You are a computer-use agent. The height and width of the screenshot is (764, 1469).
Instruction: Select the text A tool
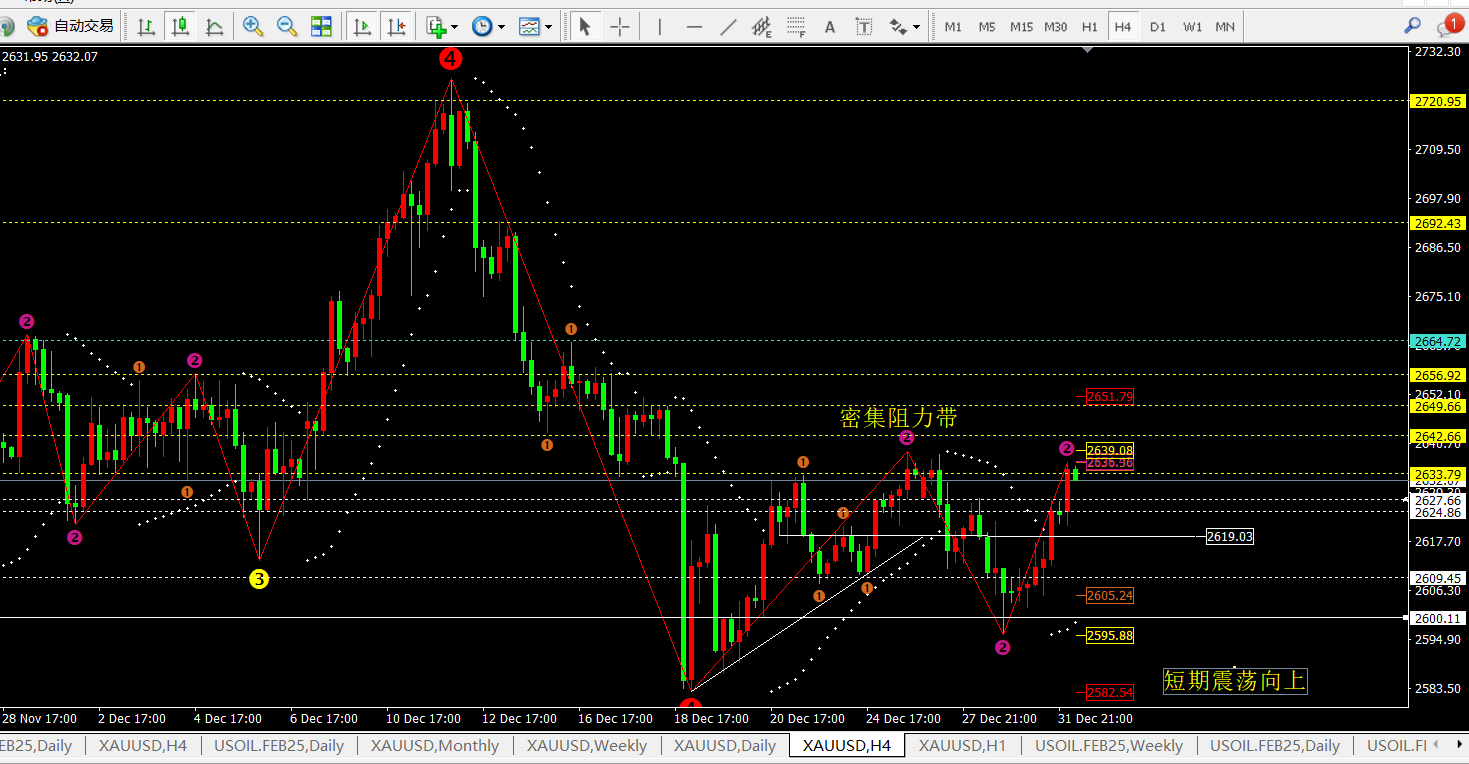click(x=830, y=26)
